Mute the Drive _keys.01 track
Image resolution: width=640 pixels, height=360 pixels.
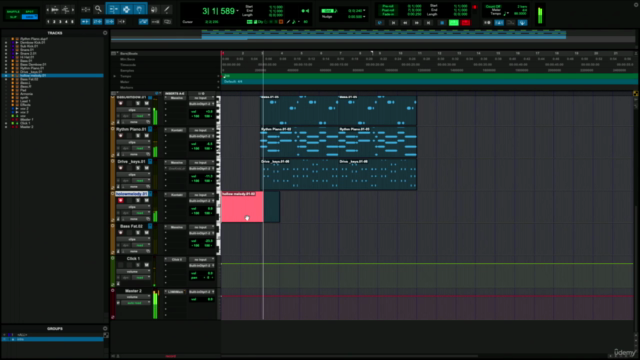[x=146, y=168]
